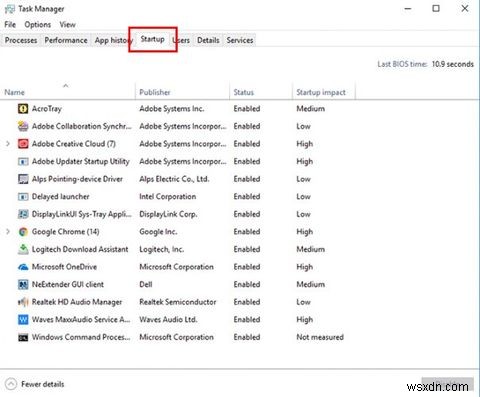Select the Adobe Collaboration Synchr... entry
This screenshot has width=480, height=397.
click(82, 126)
